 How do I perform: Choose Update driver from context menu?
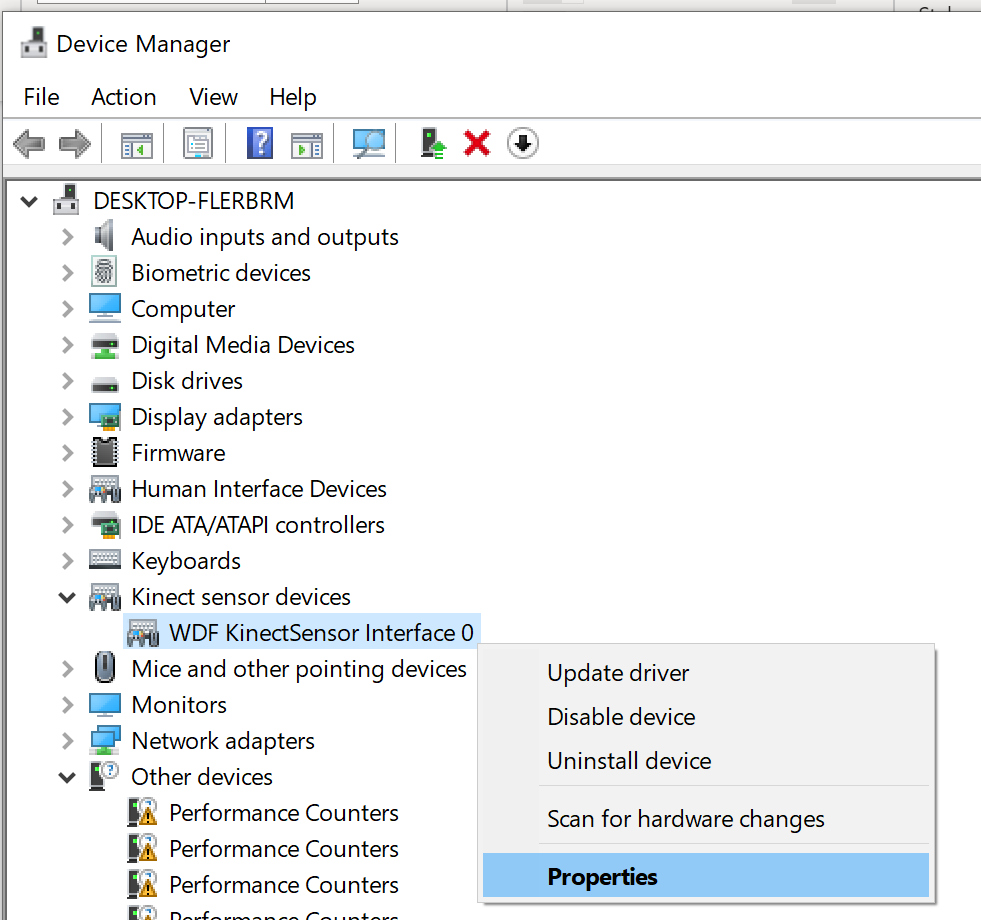click(706, 673)
